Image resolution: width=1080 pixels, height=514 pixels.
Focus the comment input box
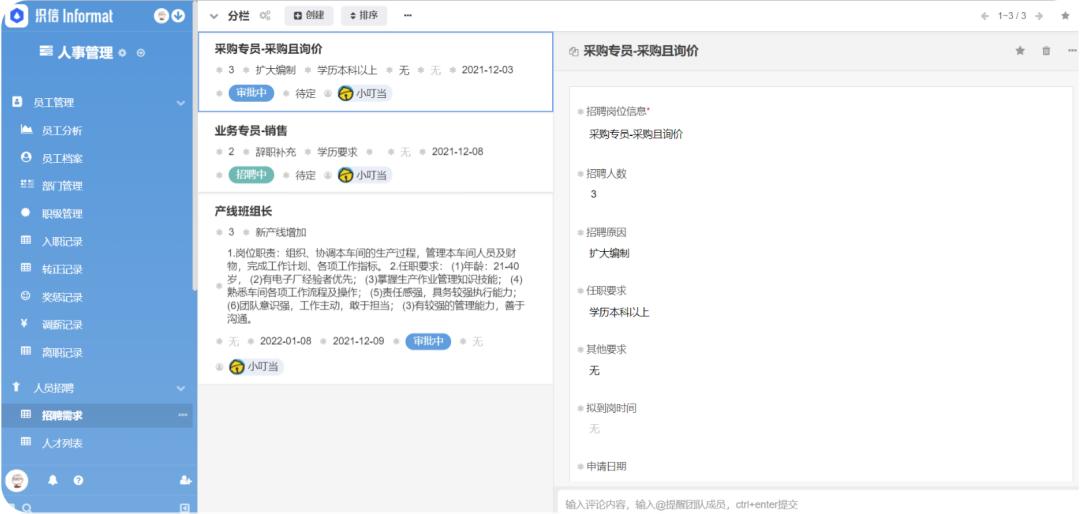(x=817, y=504)
